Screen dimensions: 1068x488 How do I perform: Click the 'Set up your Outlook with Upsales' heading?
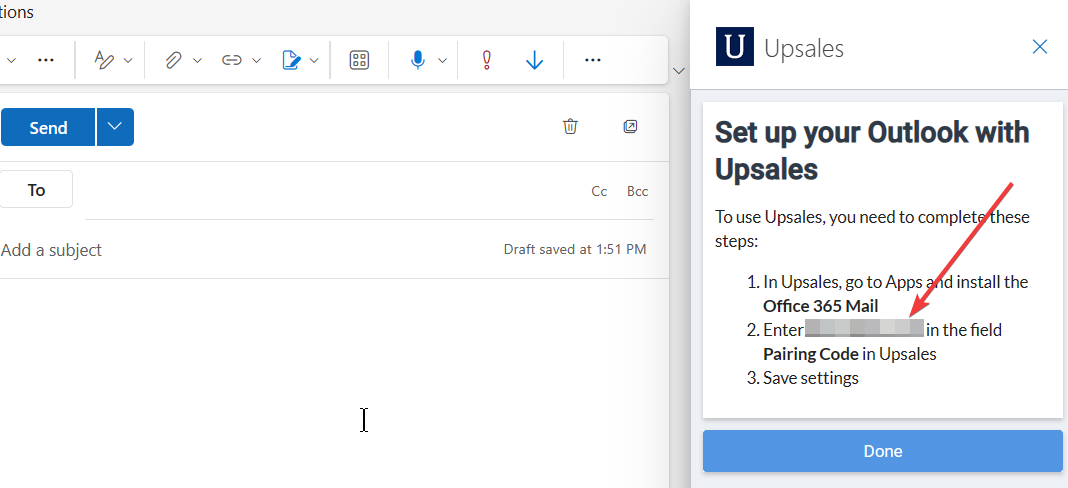tap(872, 150)
